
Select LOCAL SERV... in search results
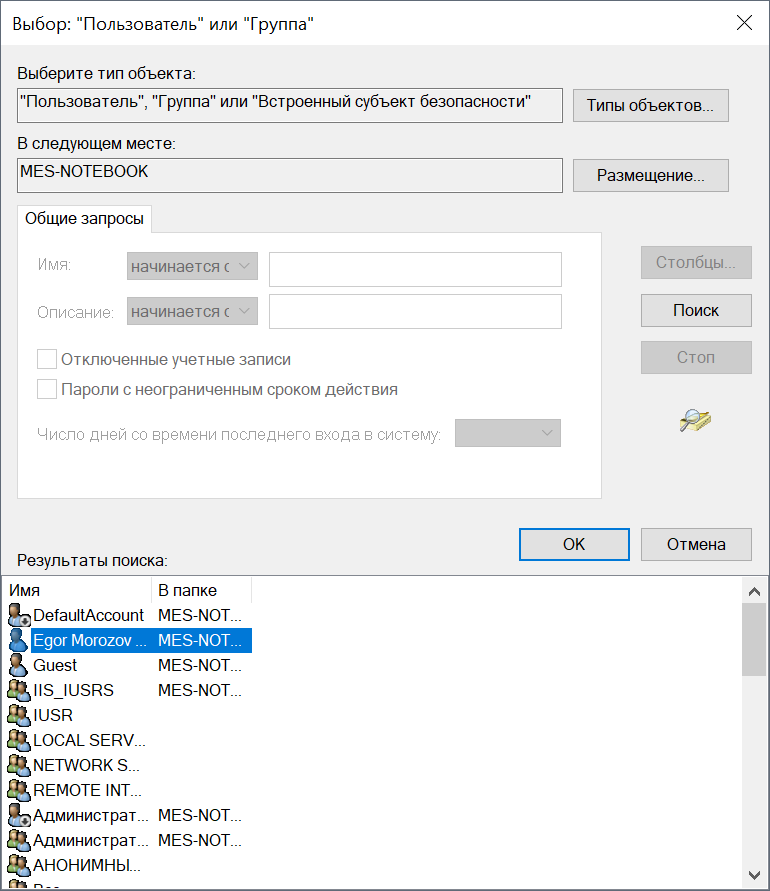click(x=89, y=740)
